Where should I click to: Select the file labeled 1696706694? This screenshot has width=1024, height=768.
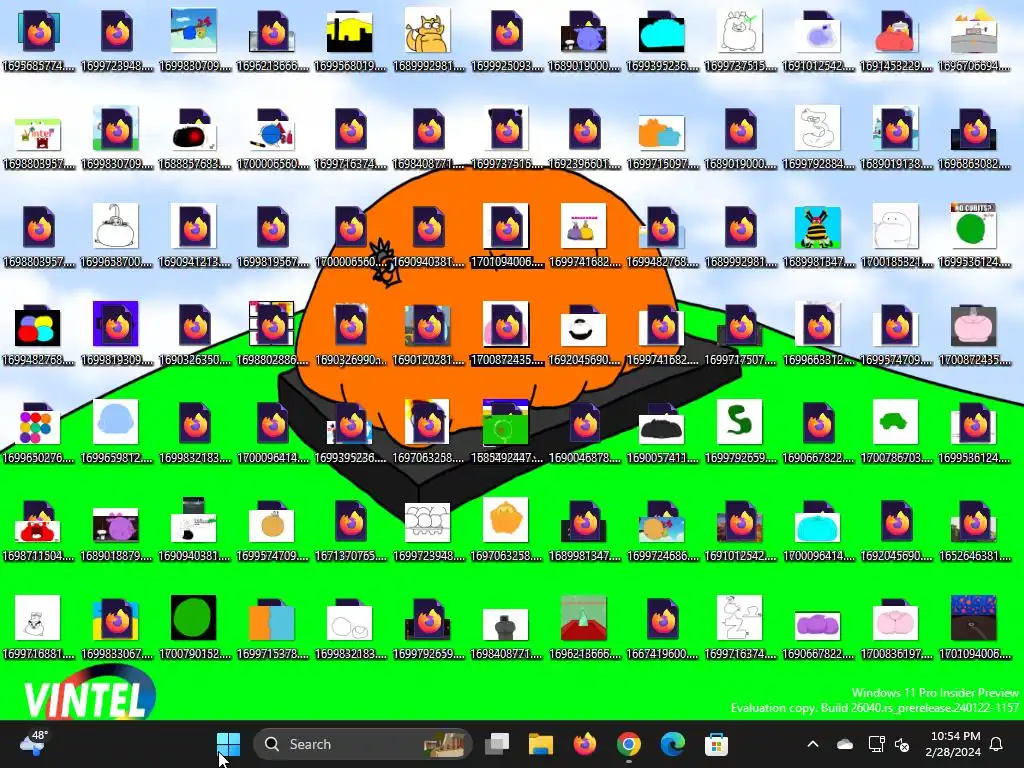[974, 40]
